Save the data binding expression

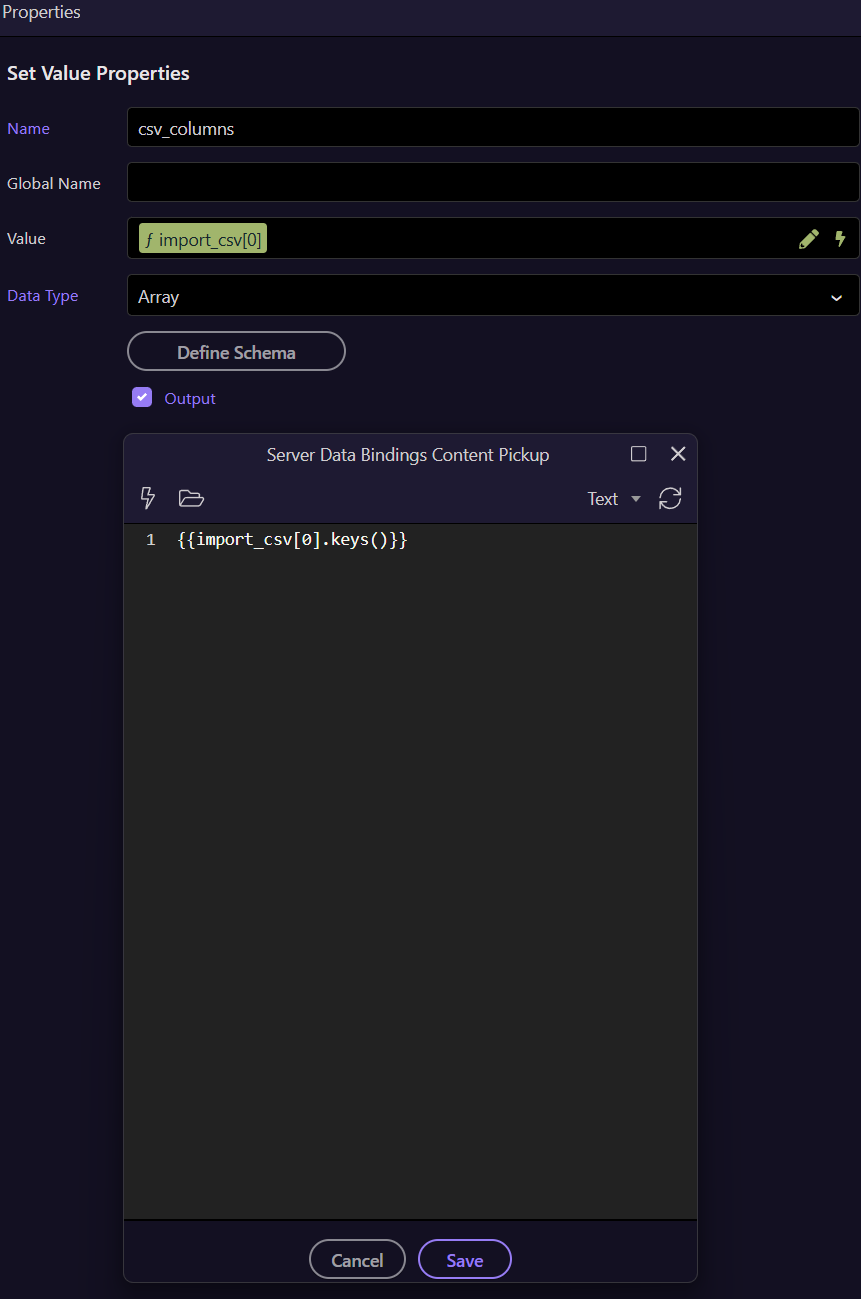464,1260
